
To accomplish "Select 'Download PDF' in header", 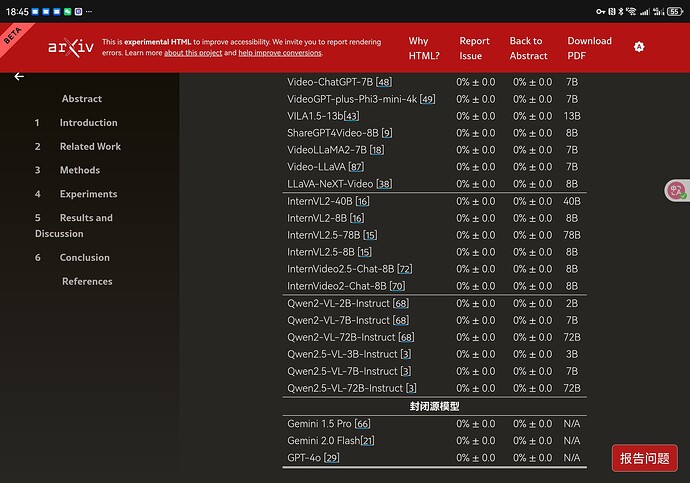I will 589,48.
